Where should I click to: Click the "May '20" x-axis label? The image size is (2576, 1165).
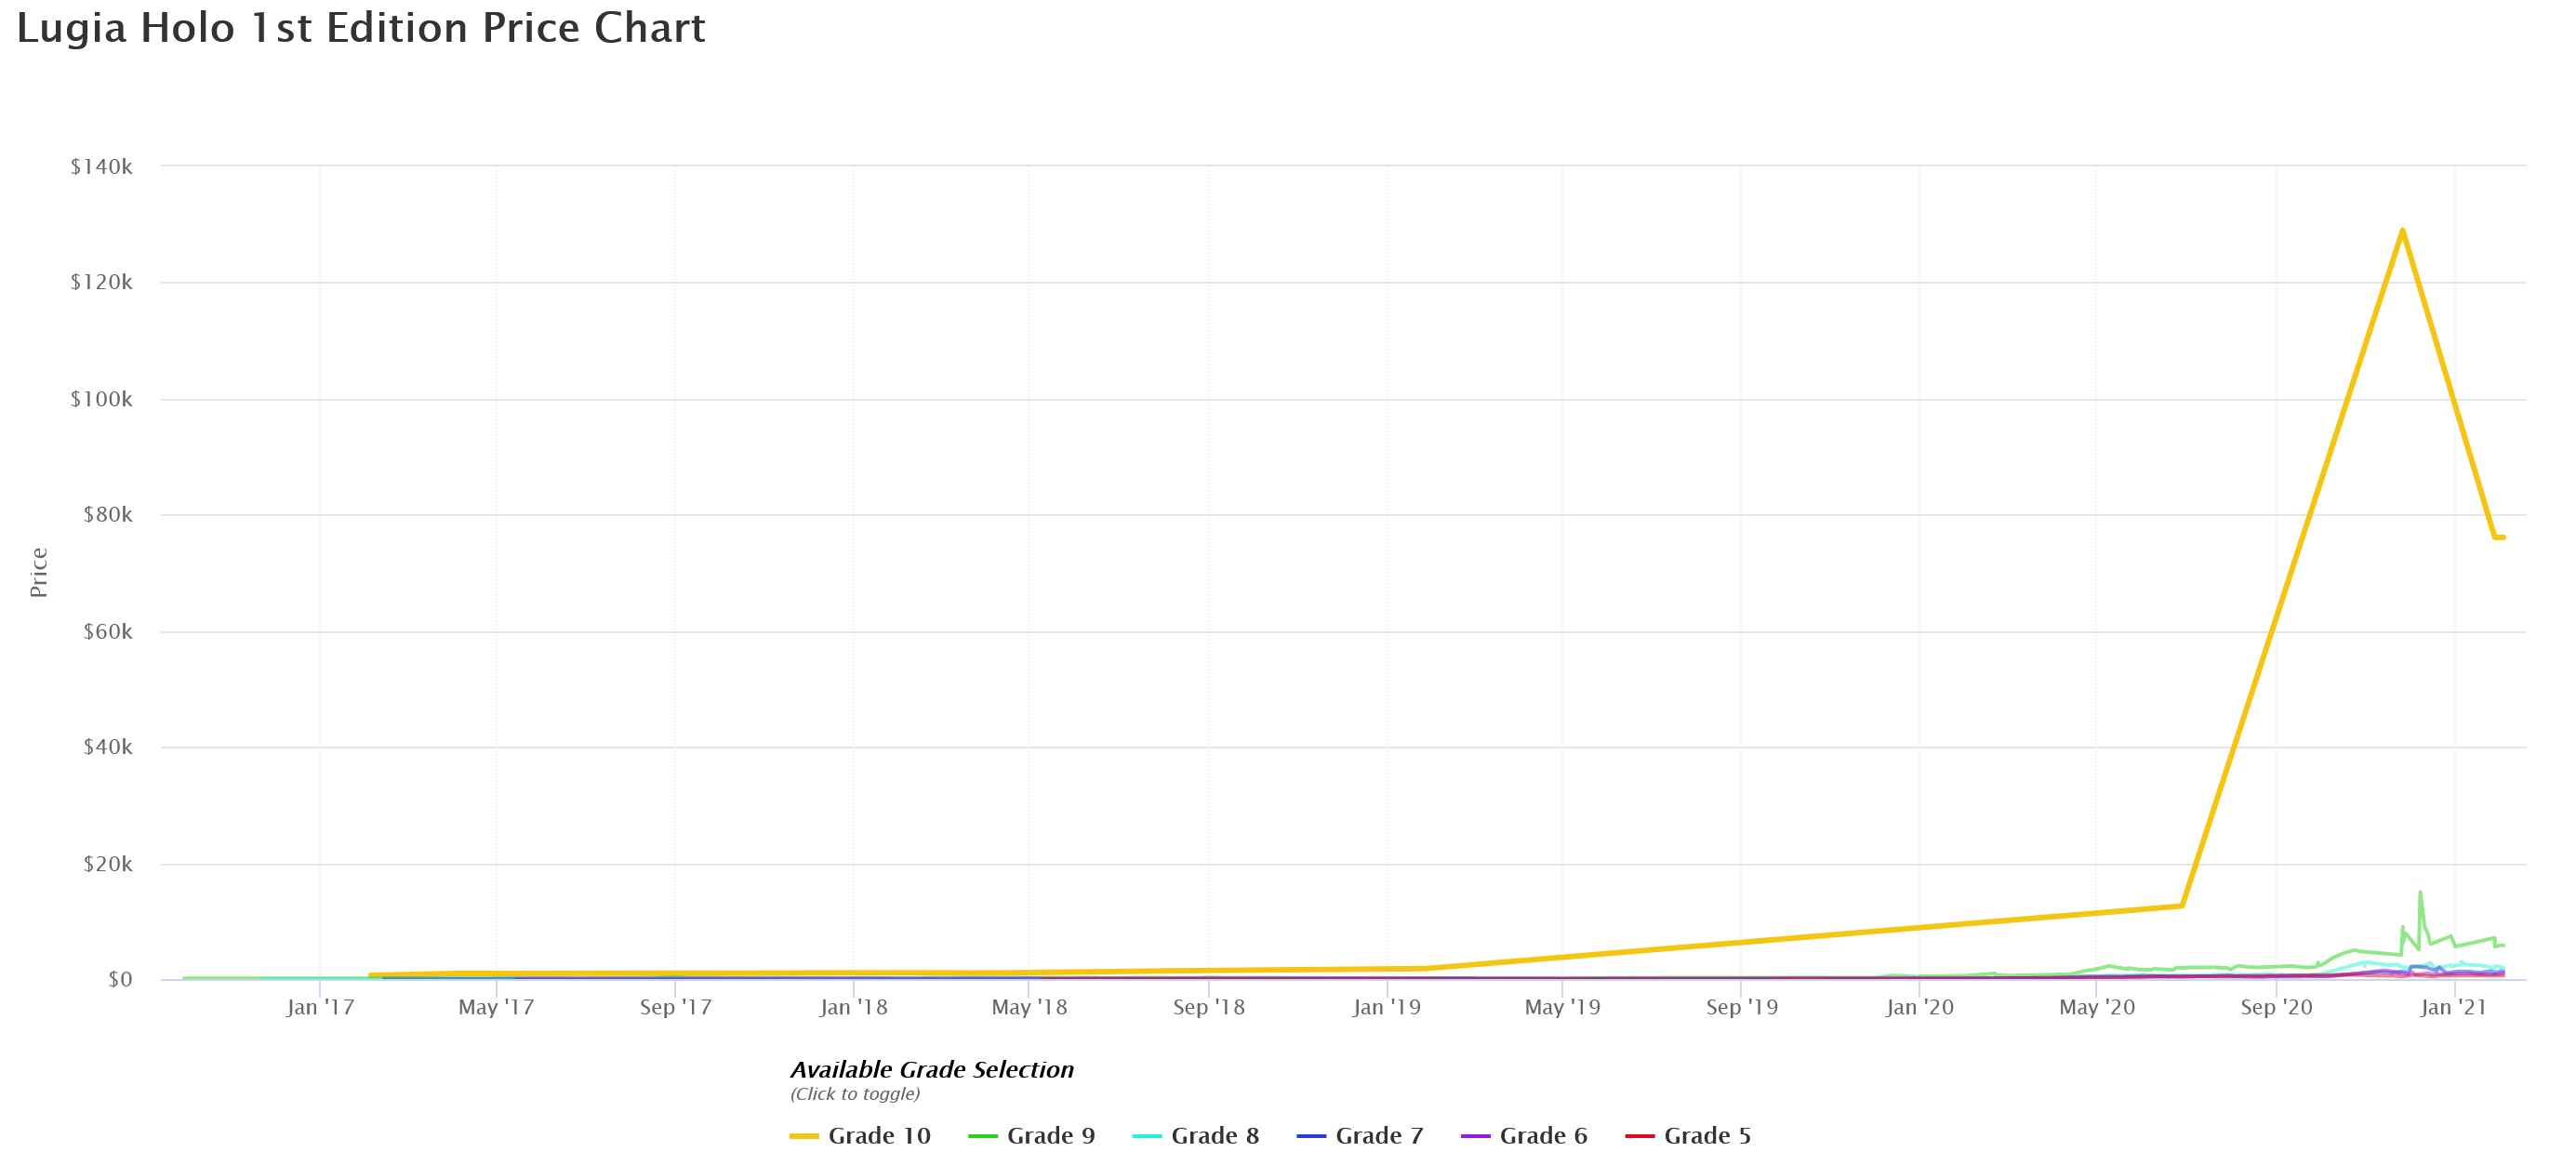click(x=2096, y=1007)
